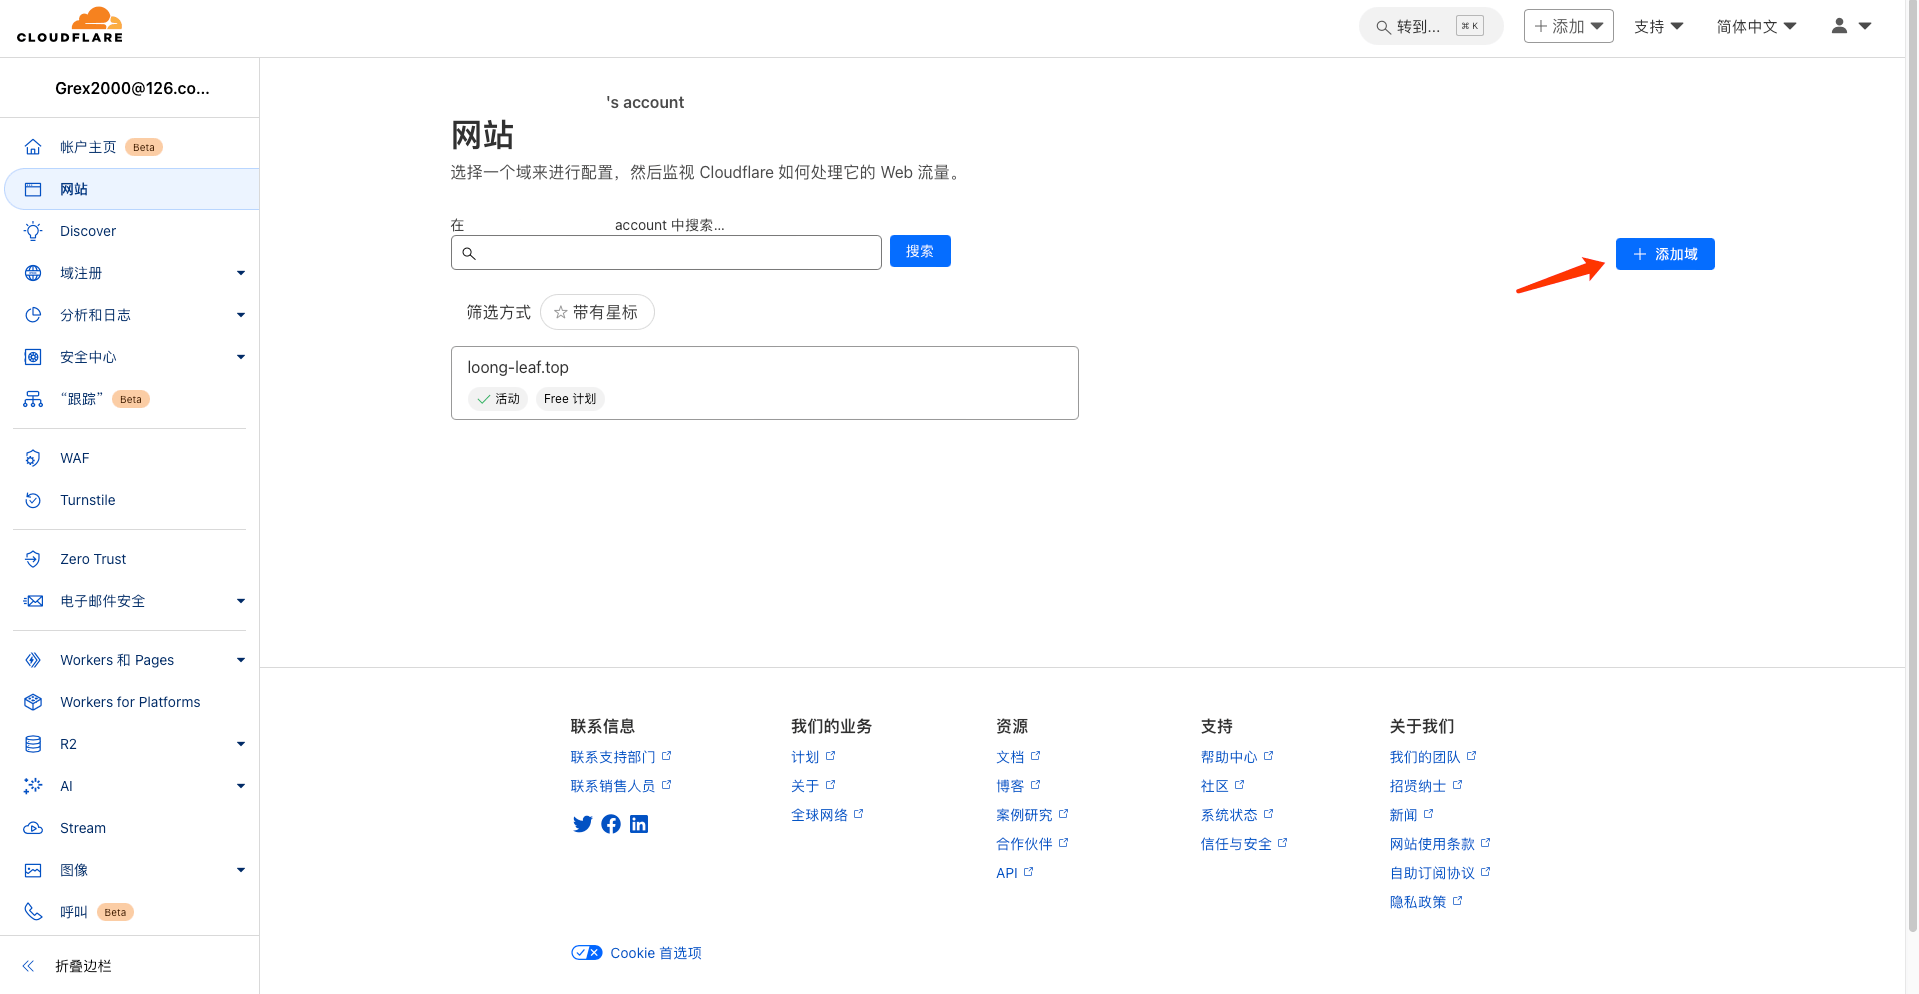This screenshot has height=994, width=1919.
Task: Click the 电子邮件安全 envelope icon
Action: [33, 601]
